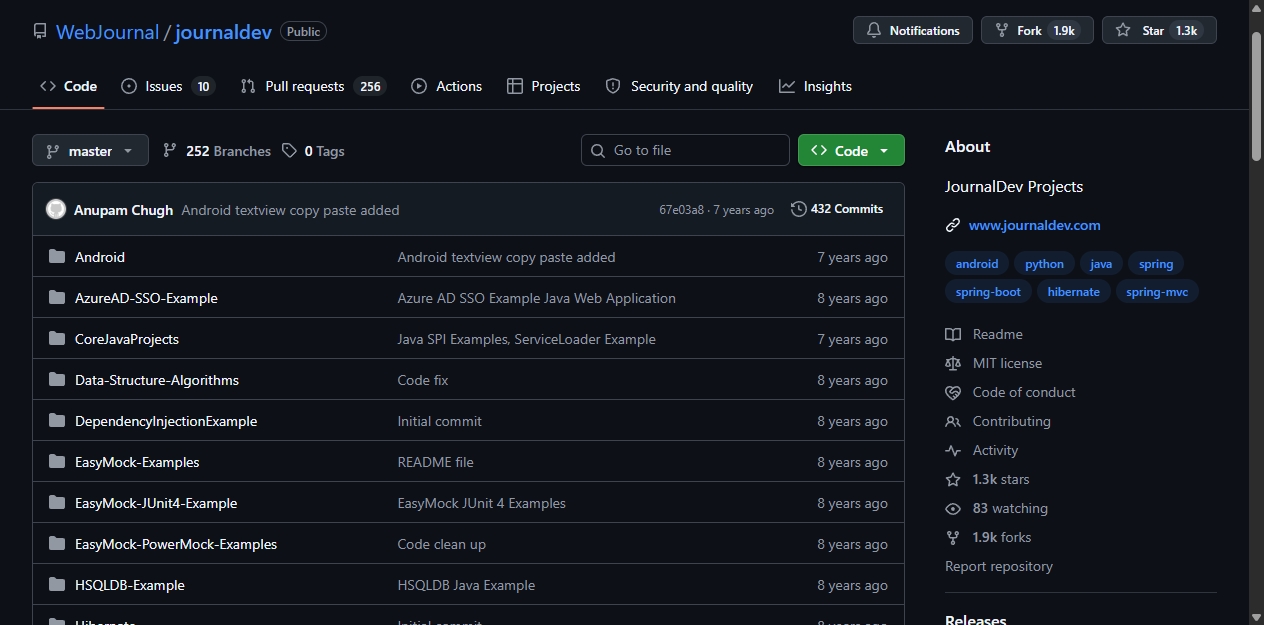Click the Anupam Chugh avatar image
Screen dimensions: 1264x625
click(56, 209)
